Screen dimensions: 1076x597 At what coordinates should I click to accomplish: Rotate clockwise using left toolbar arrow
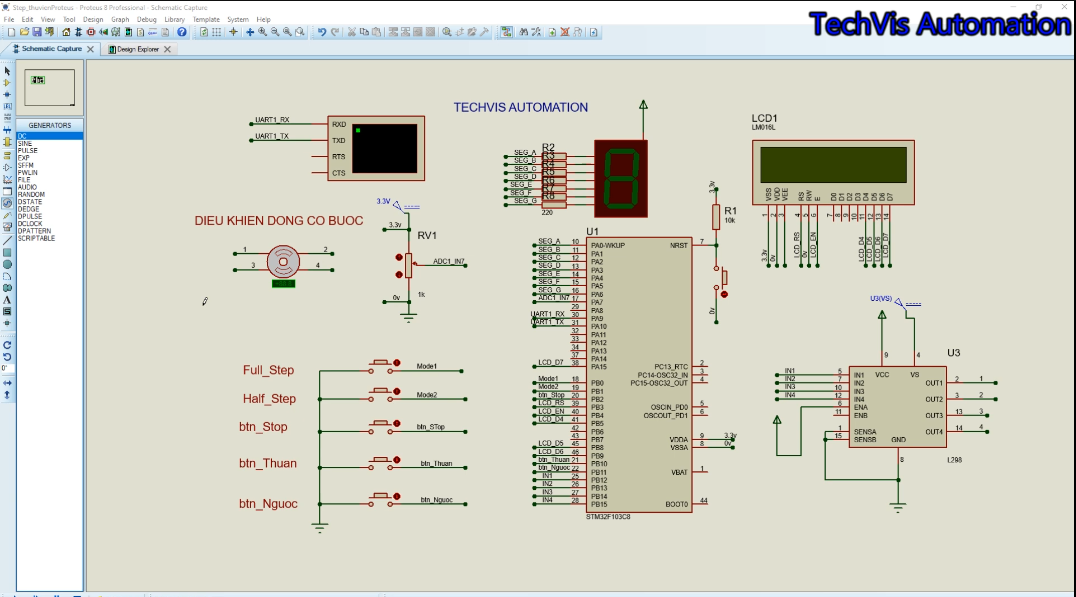[7, 345]
